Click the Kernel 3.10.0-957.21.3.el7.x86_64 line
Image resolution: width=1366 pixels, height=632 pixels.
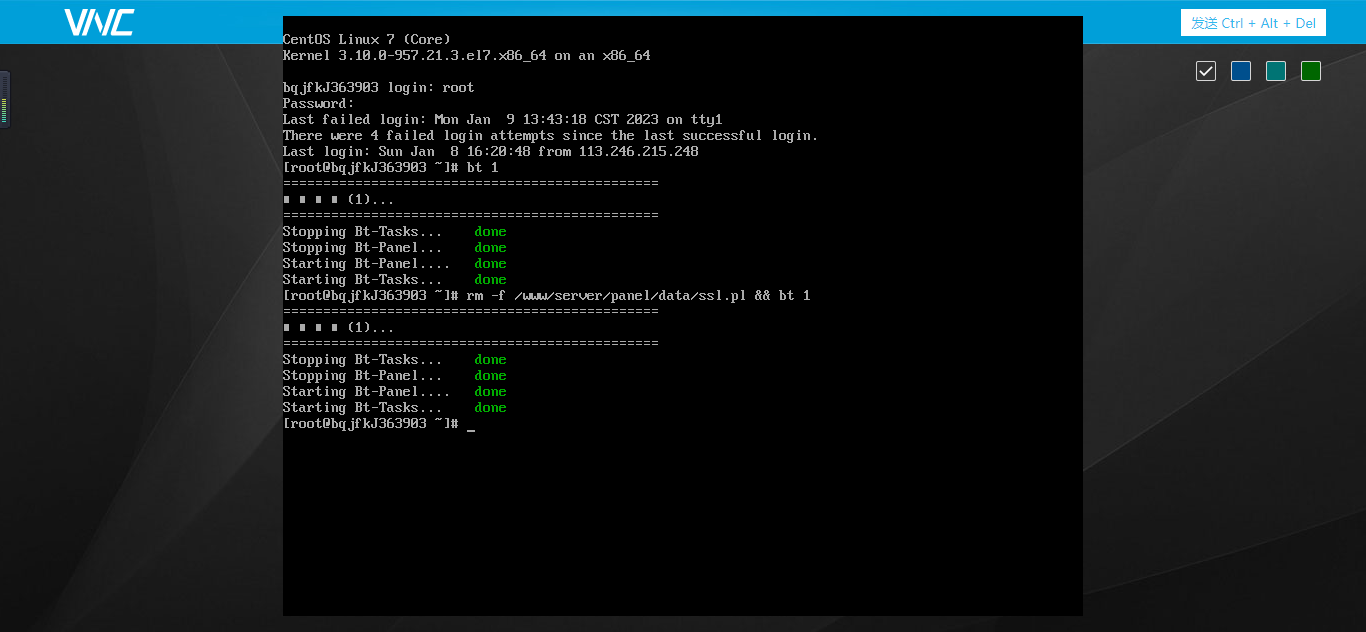click(x=467, y=56)
